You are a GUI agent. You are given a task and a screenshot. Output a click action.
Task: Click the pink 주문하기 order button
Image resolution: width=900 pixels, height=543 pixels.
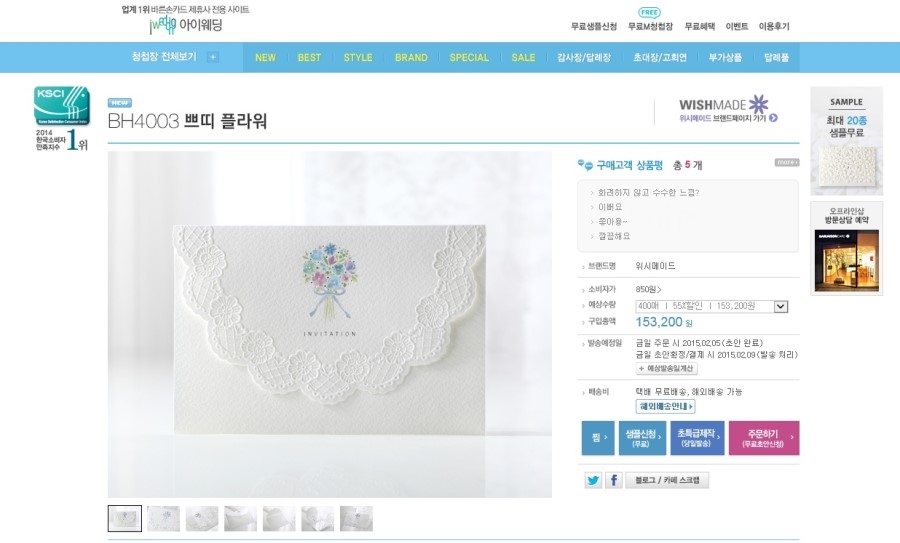(764, 438)
